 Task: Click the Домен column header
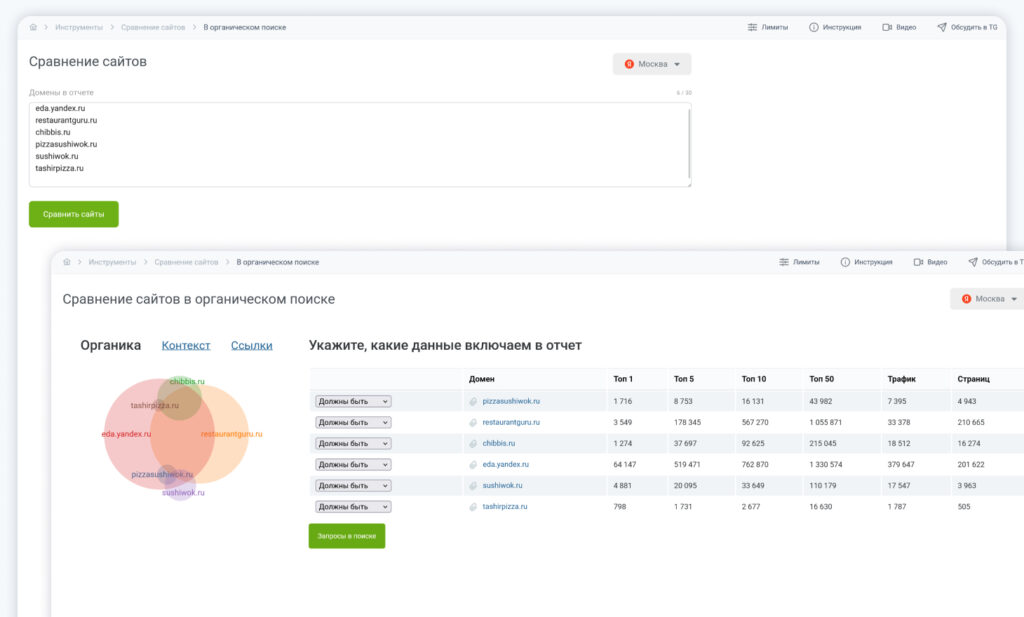point(481,379)
